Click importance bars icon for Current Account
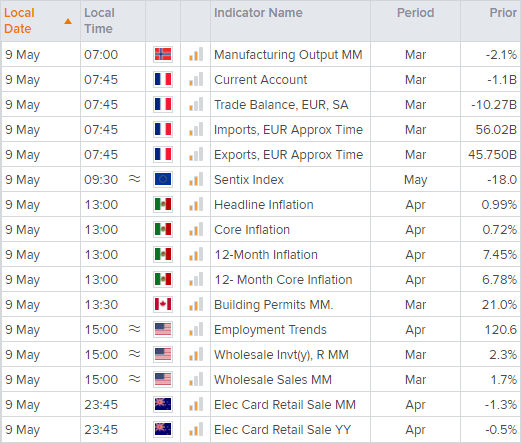This screenshot has height=443, width=521. pyautogui.click(x=196, y=79)
